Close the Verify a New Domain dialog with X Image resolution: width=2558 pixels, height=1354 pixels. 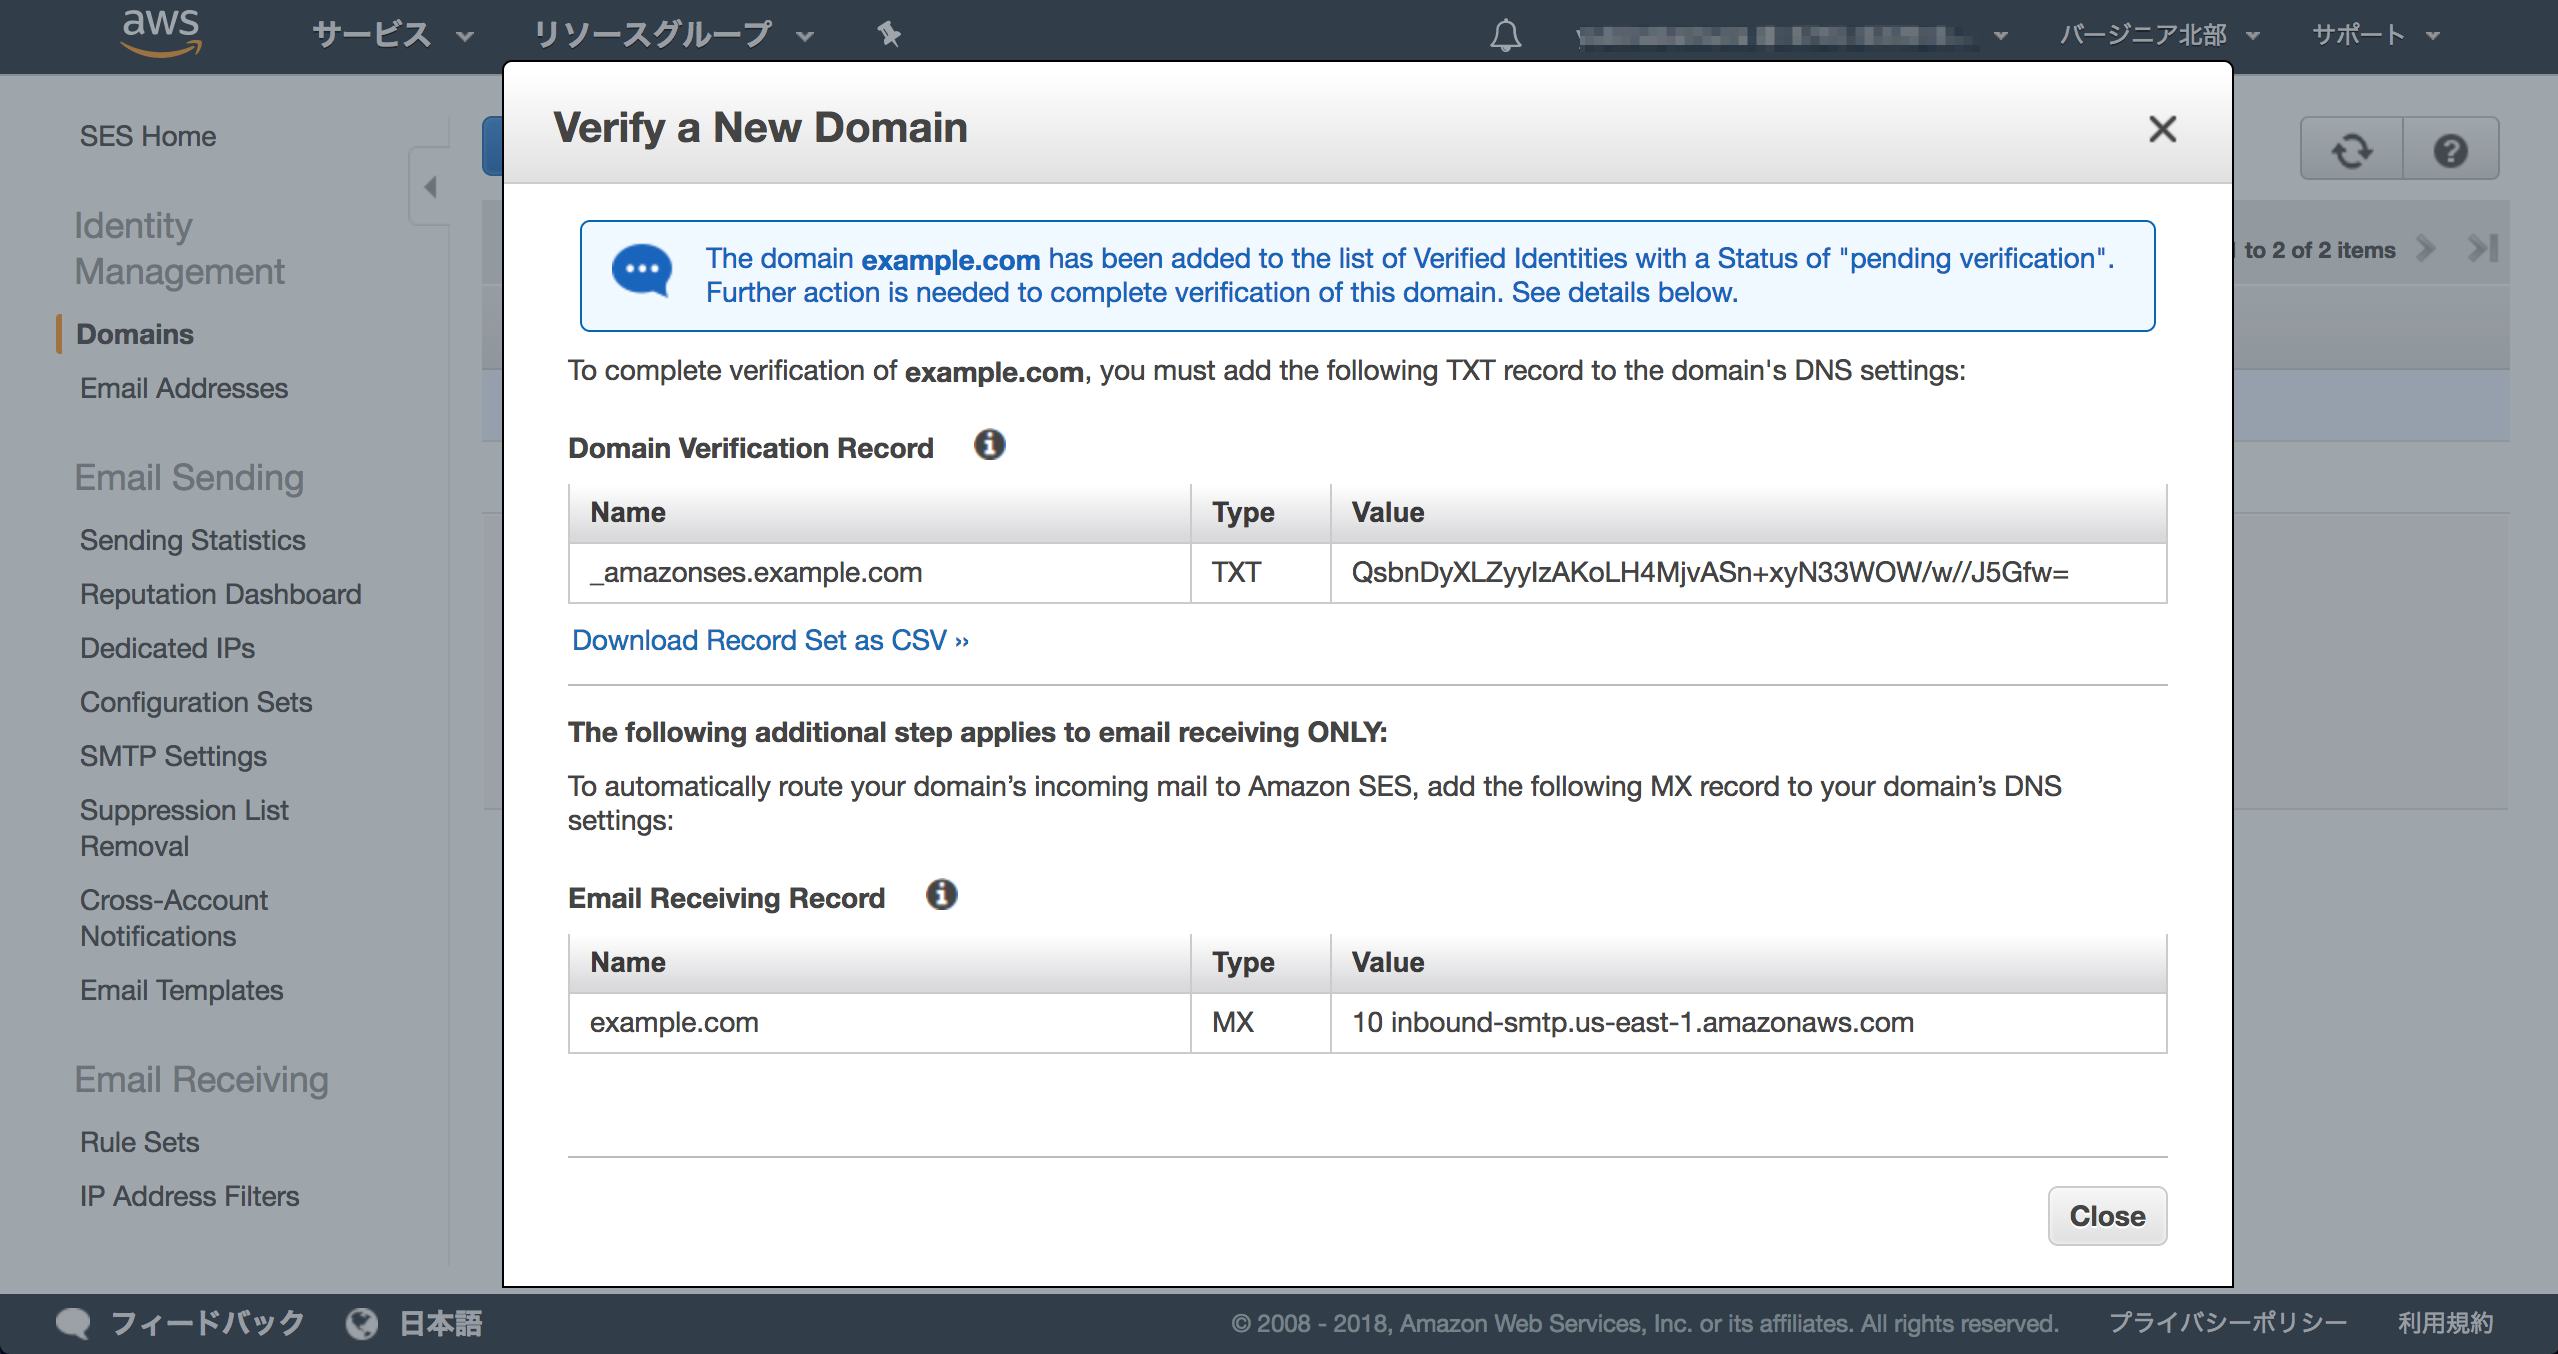coord(2162,129)
